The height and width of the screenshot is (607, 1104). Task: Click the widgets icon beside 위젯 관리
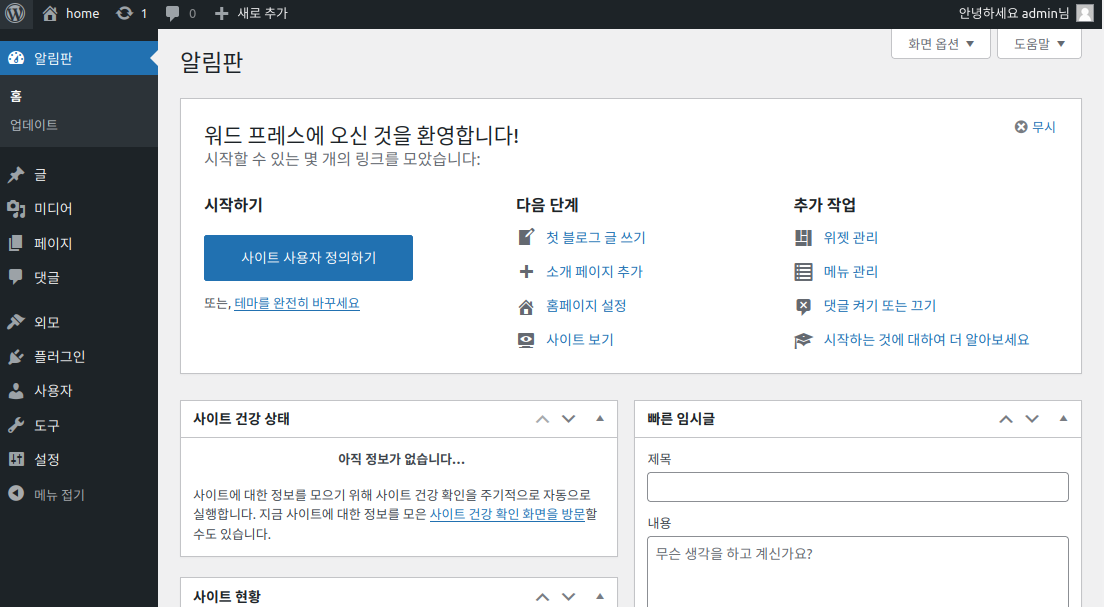(803, 238)
